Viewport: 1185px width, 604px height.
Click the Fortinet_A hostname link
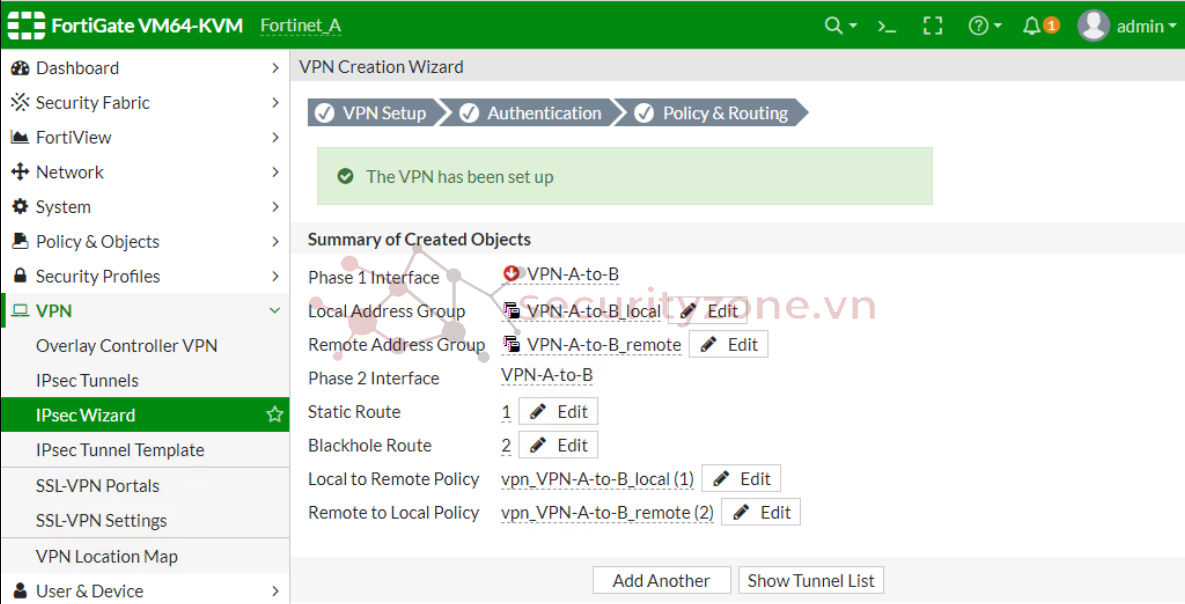point(301,26)
